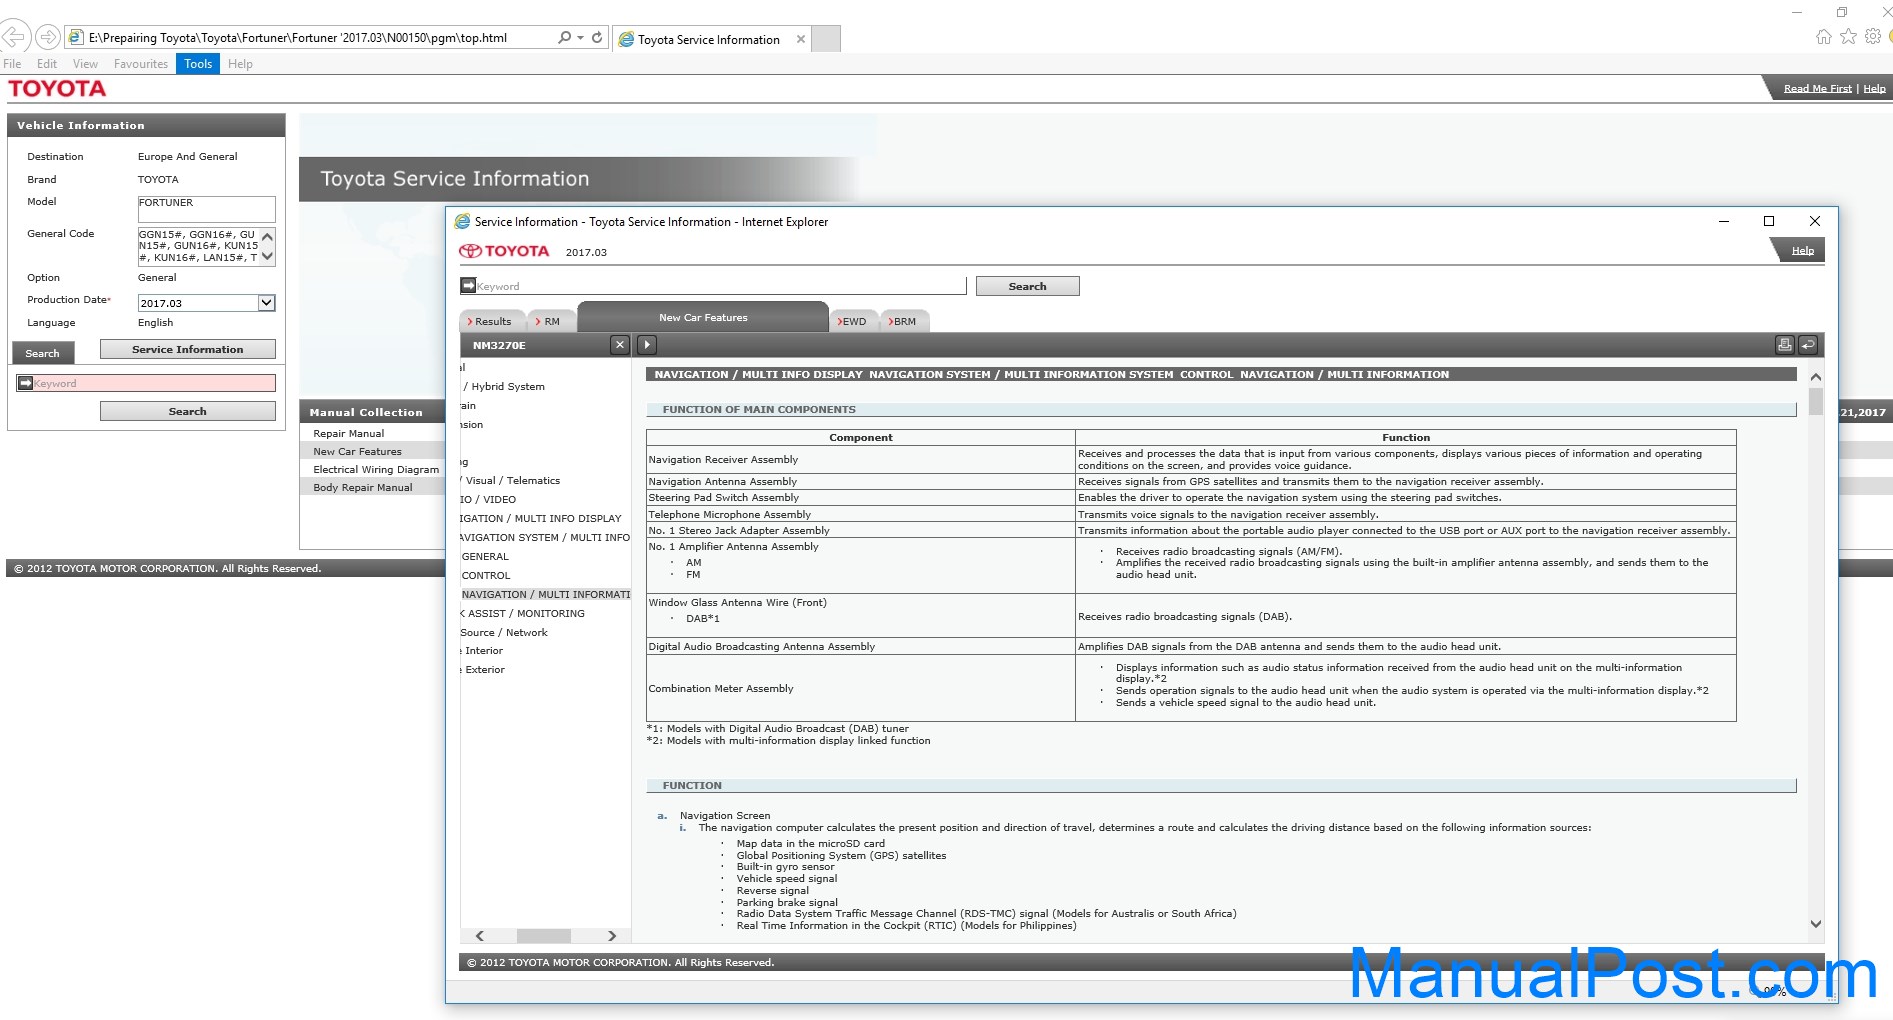The height and width of the screenshot is (1020, 1893).
Task: Click General Code list up-scroll arrow
Action: pyautogui.click(x=267, y=237)
